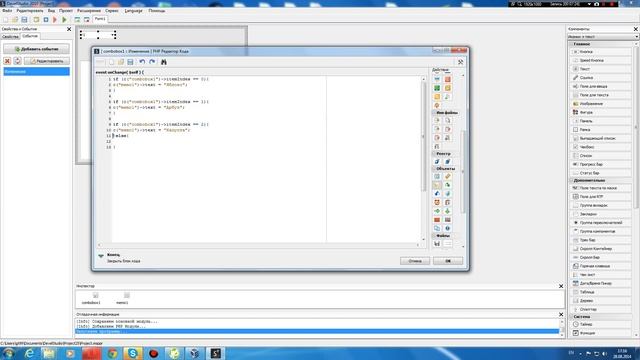Viewport: 640px width, 360px height.
Task: Select the Таймер component
Action: pos(600,324)
